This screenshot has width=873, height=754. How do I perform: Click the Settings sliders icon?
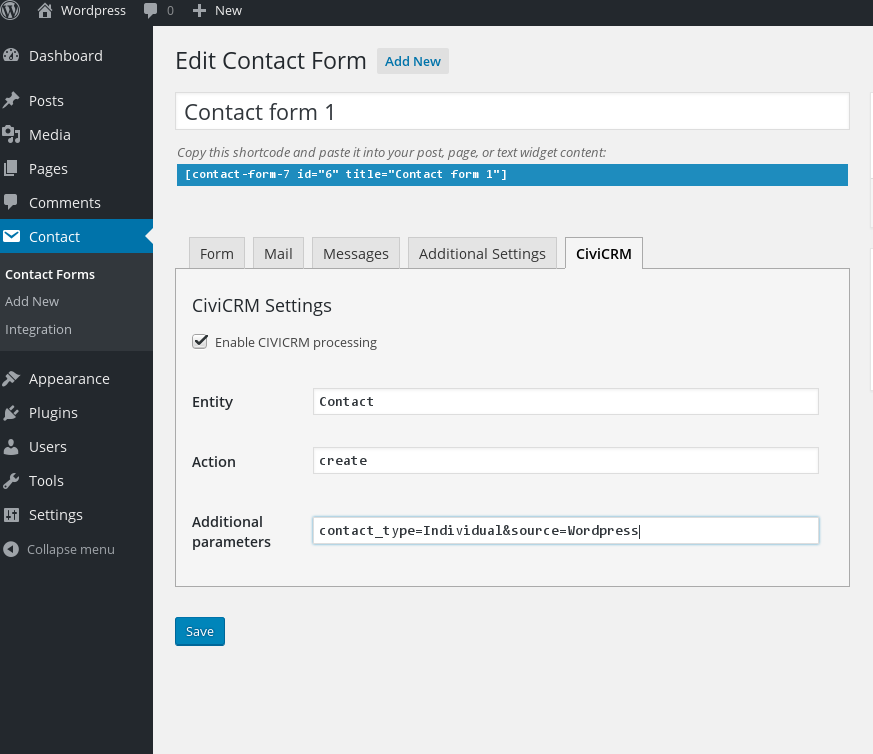(11, 515)
